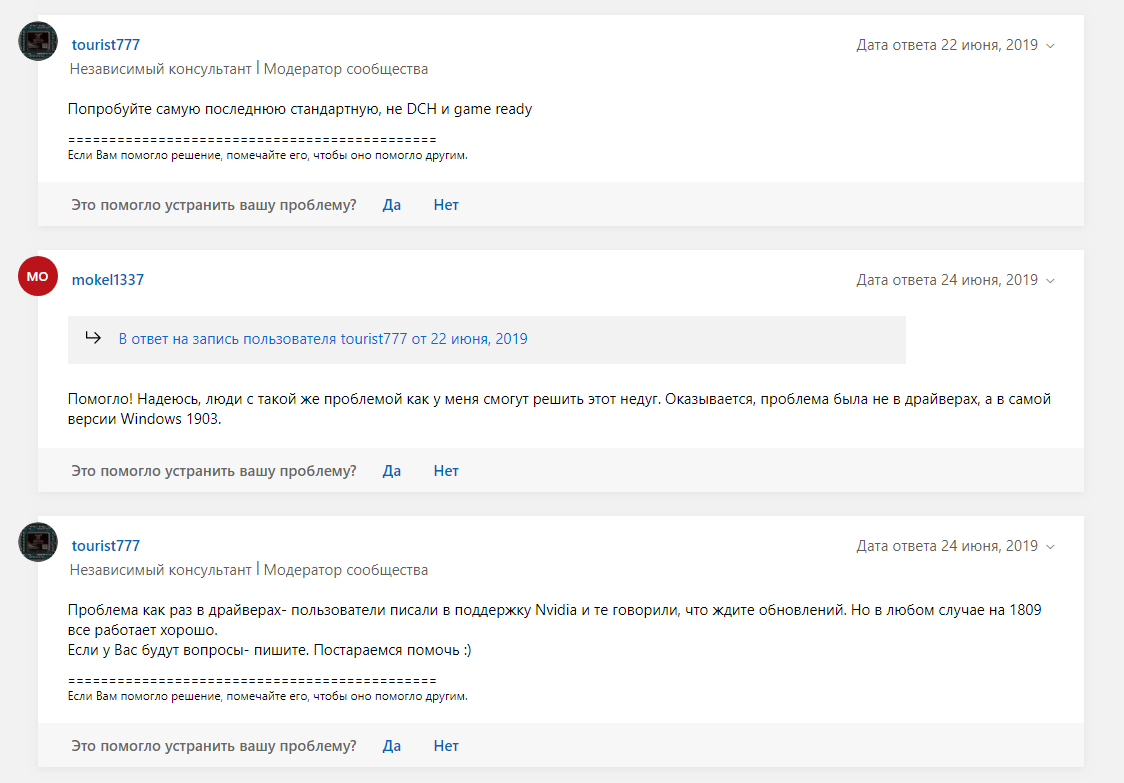This screenshot has width=1124, height=783.
Task: Click the reply date on tourist777's last post
Action: tap(947, 546)
